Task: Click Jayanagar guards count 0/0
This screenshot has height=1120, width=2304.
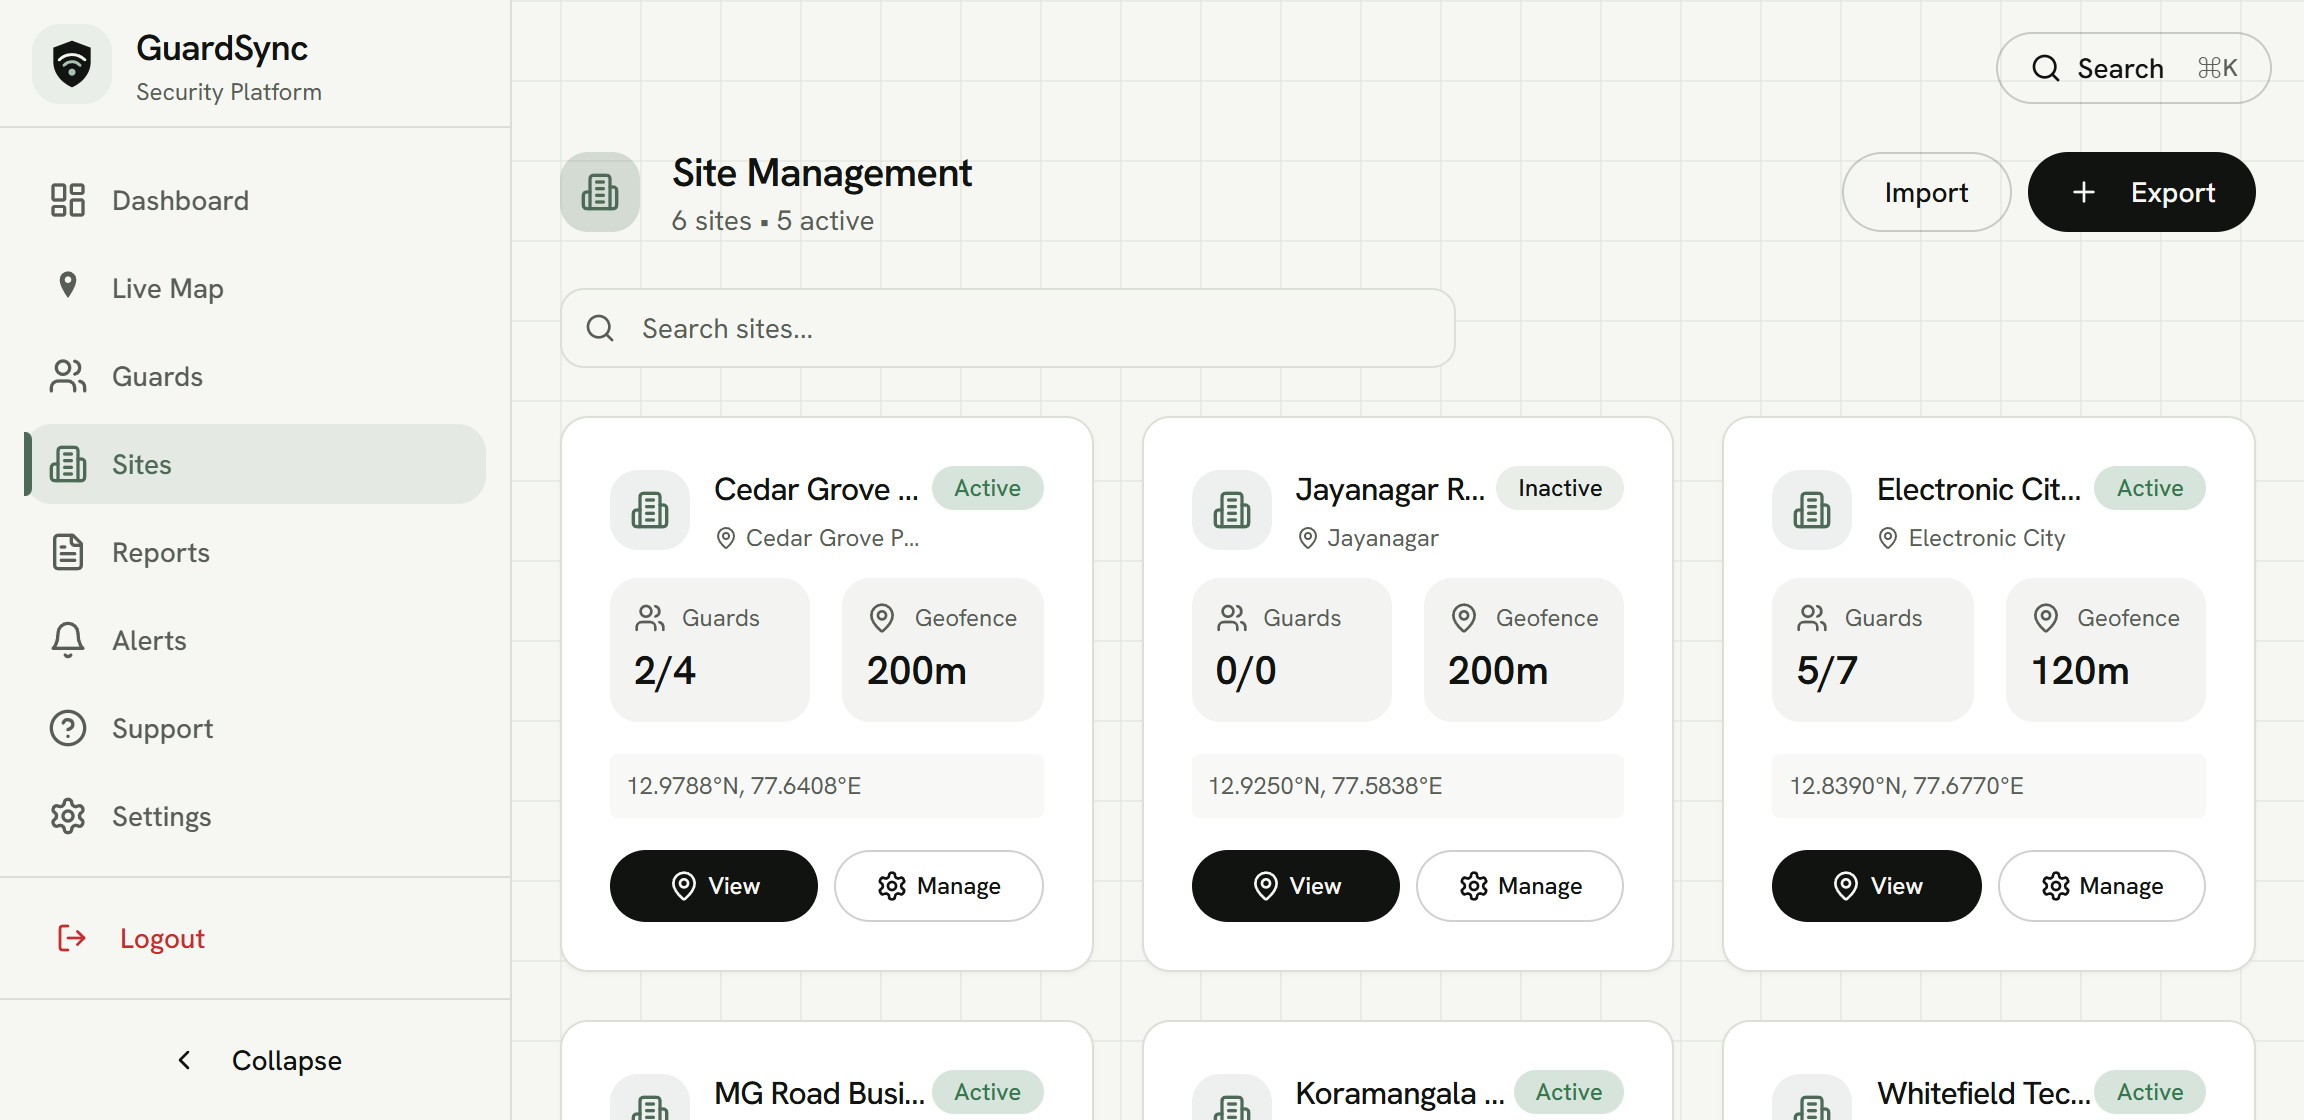Action: click(x=1246, y=671)
